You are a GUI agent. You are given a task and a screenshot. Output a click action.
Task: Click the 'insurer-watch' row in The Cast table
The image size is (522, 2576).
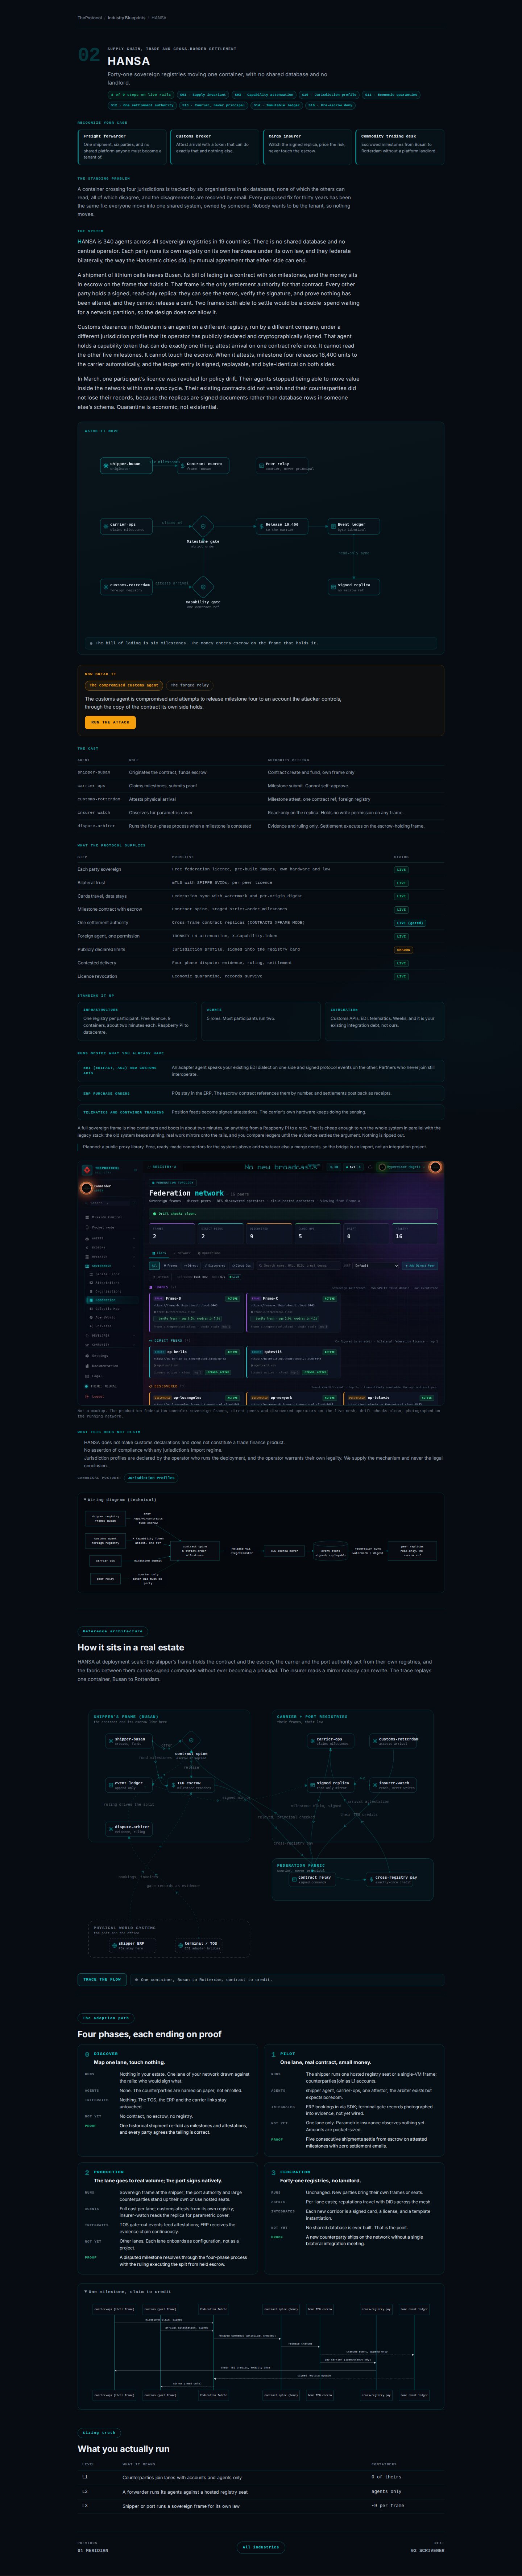pyautogui.click(x=261, y=813)
